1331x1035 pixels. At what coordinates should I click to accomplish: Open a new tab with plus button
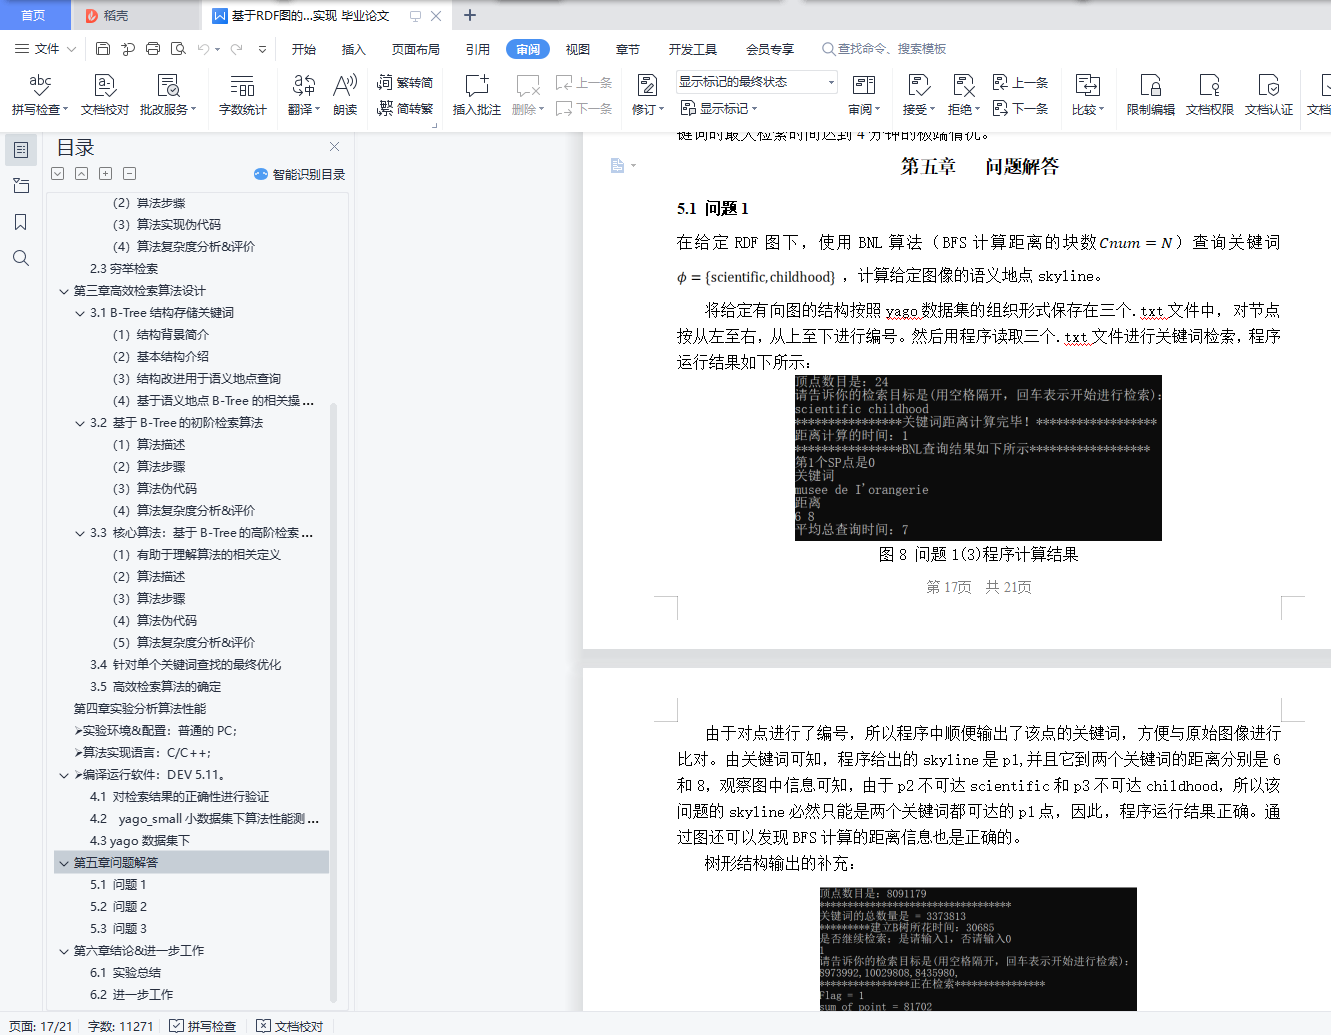click(x=470, y=15)
